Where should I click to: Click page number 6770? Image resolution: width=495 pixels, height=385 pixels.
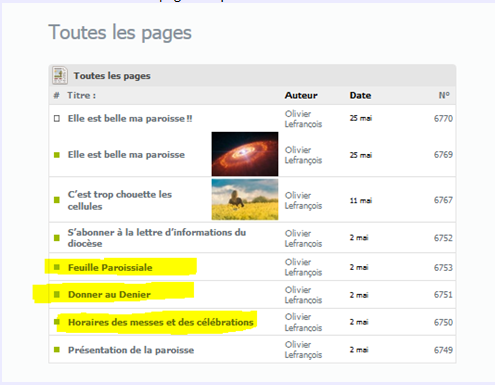click(443, 119)
